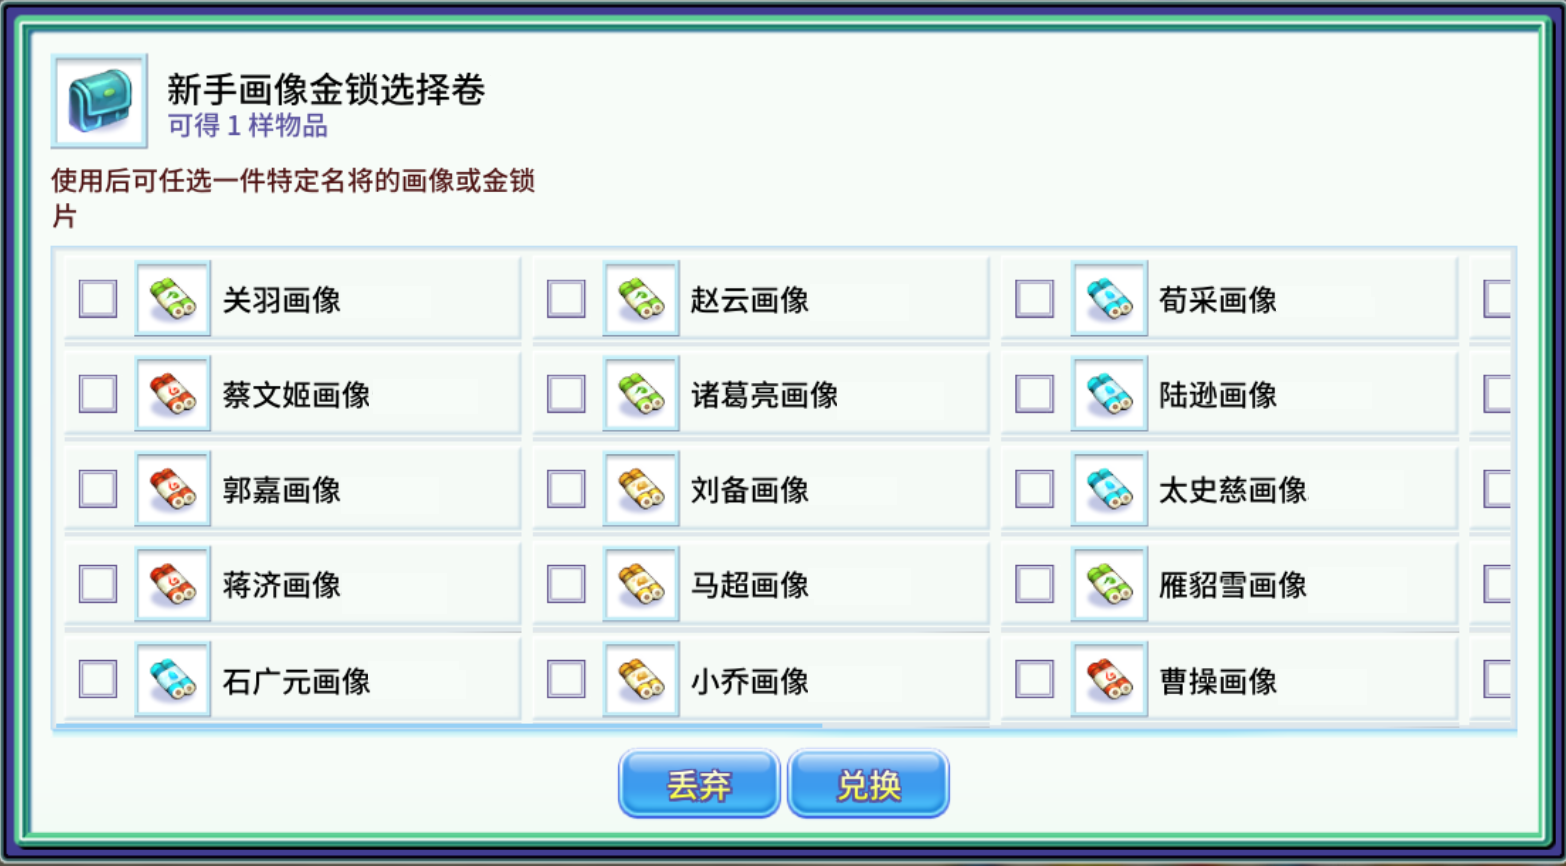Click the 关羽画像 green scroll icon
The width and height of the screenshot is (1566, 866).
pos(173,299)
